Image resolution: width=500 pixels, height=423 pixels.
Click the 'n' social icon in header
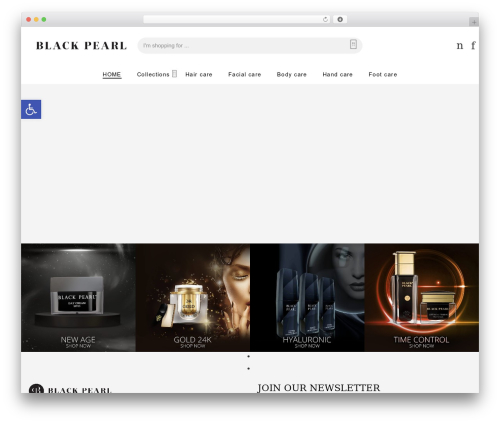coord(460,46)
